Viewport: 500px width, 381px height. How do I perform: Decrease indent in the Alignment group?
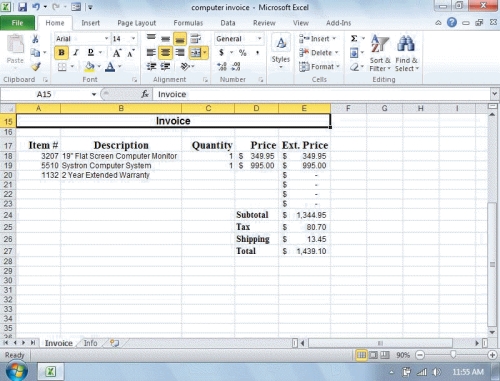(x=151, y=67)
